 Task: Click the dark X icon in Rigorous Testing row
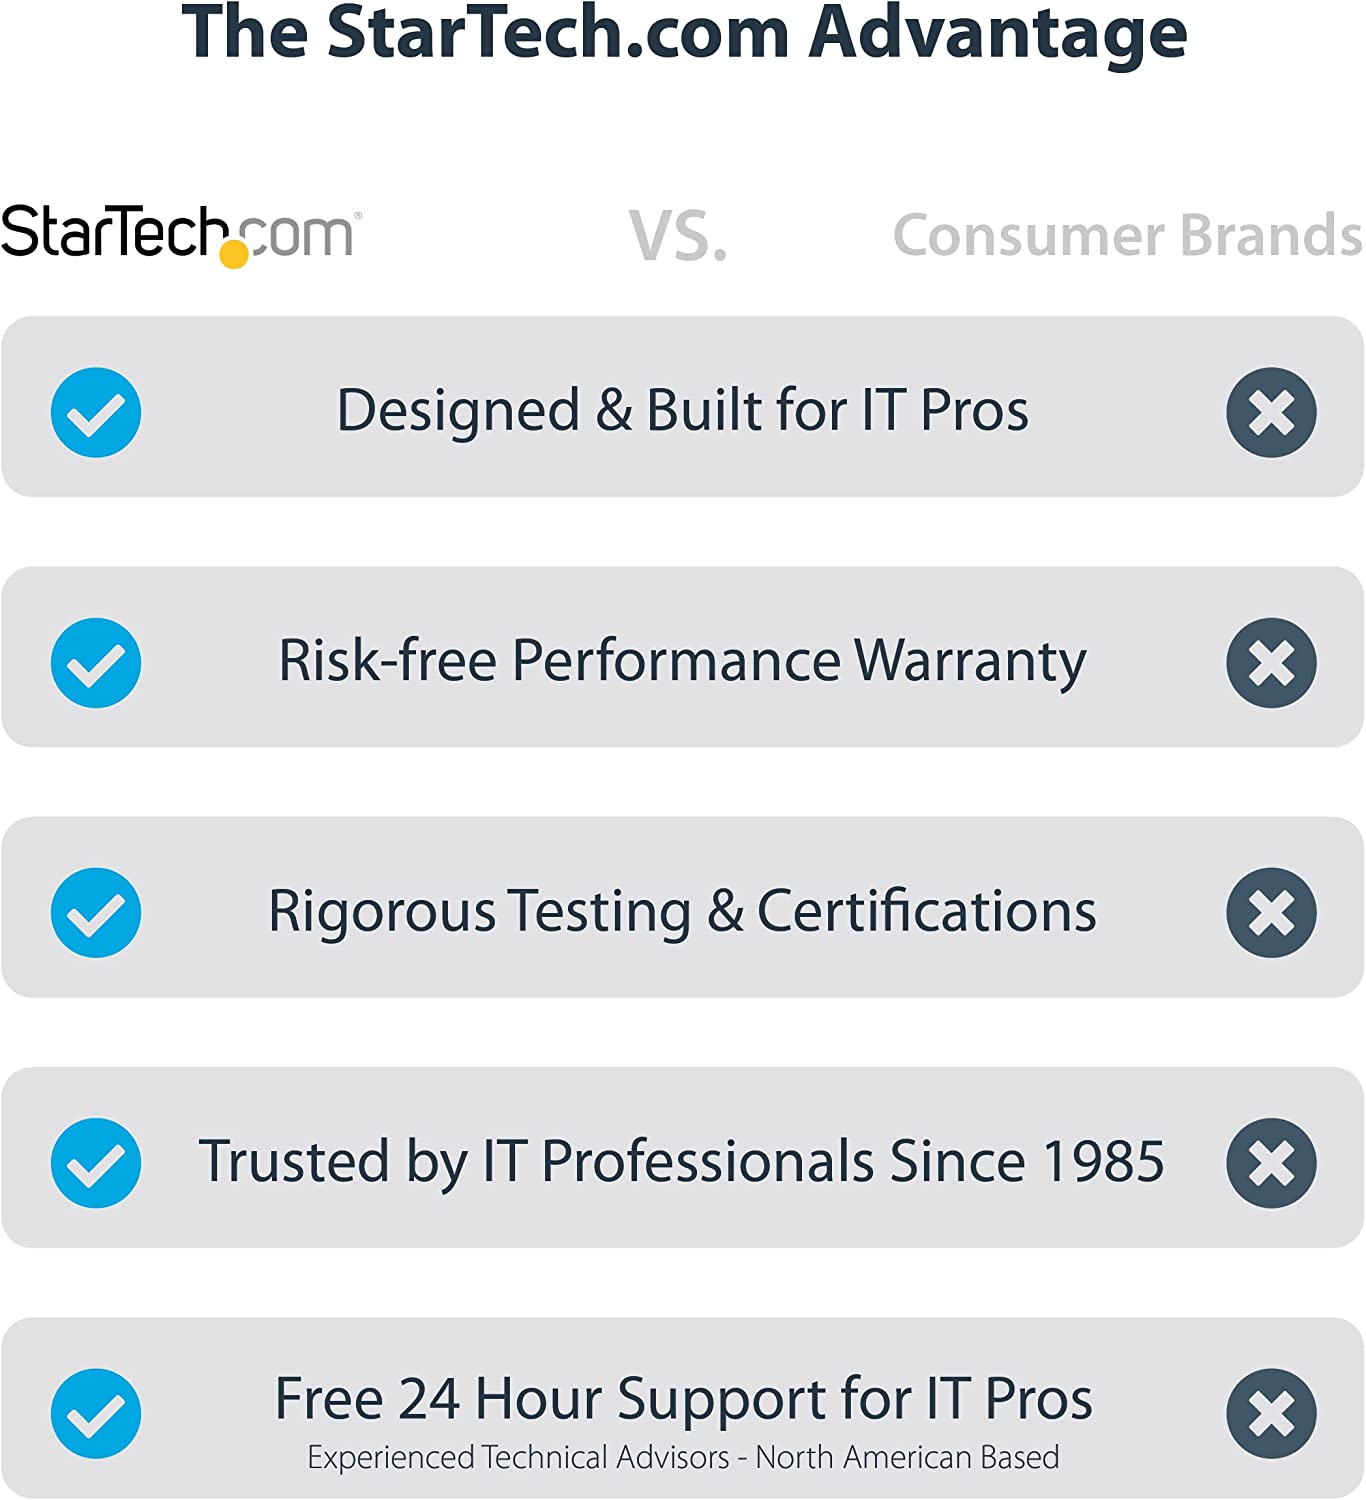click(x=1271, y=913)
